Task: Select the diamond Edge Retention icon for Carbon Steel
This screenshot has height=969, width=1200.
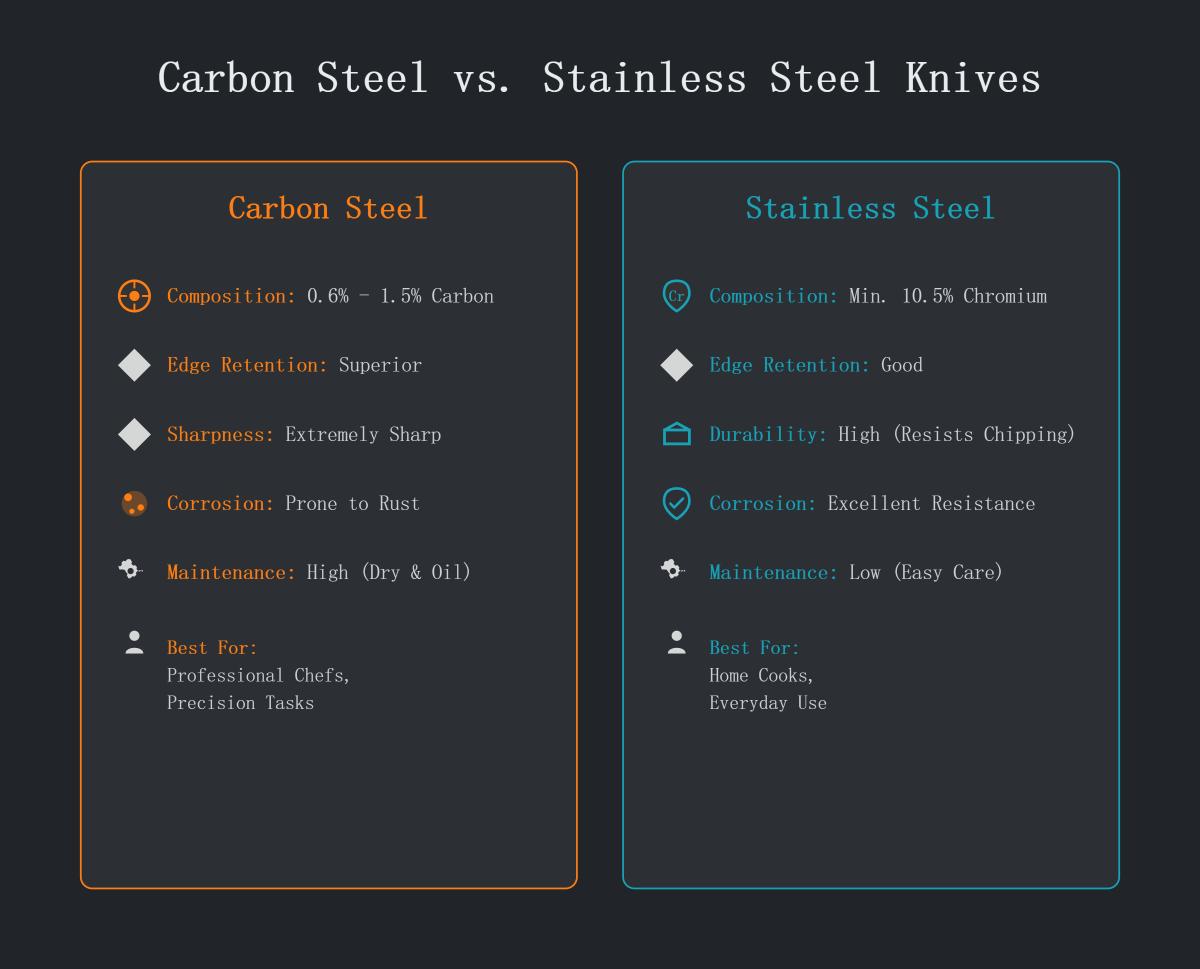Action: click(x=134, y=365)
